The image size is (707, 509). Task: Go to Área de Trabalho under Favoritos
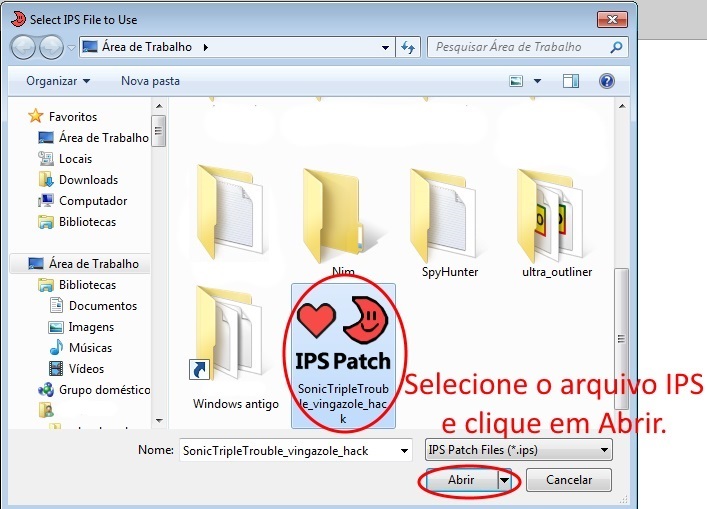point(93,138)
